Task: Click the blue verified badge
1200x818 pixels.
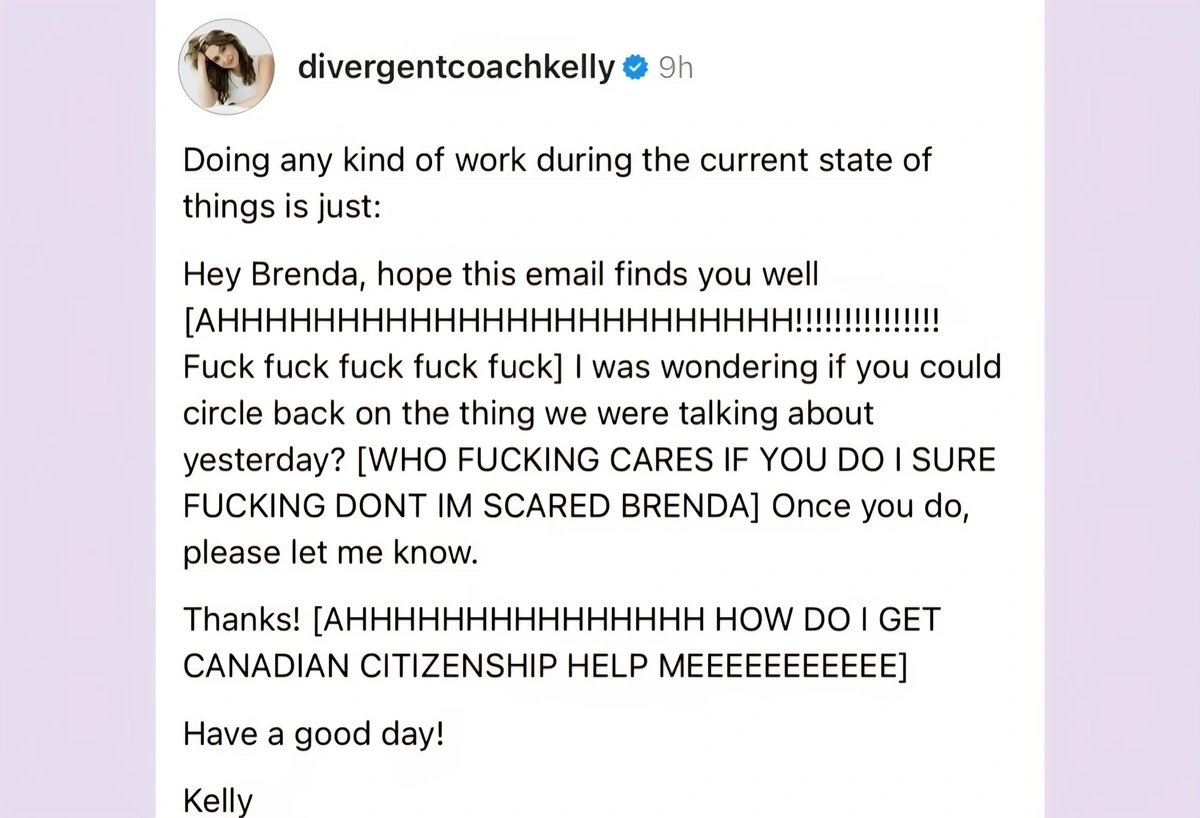Action: point(634,68)
